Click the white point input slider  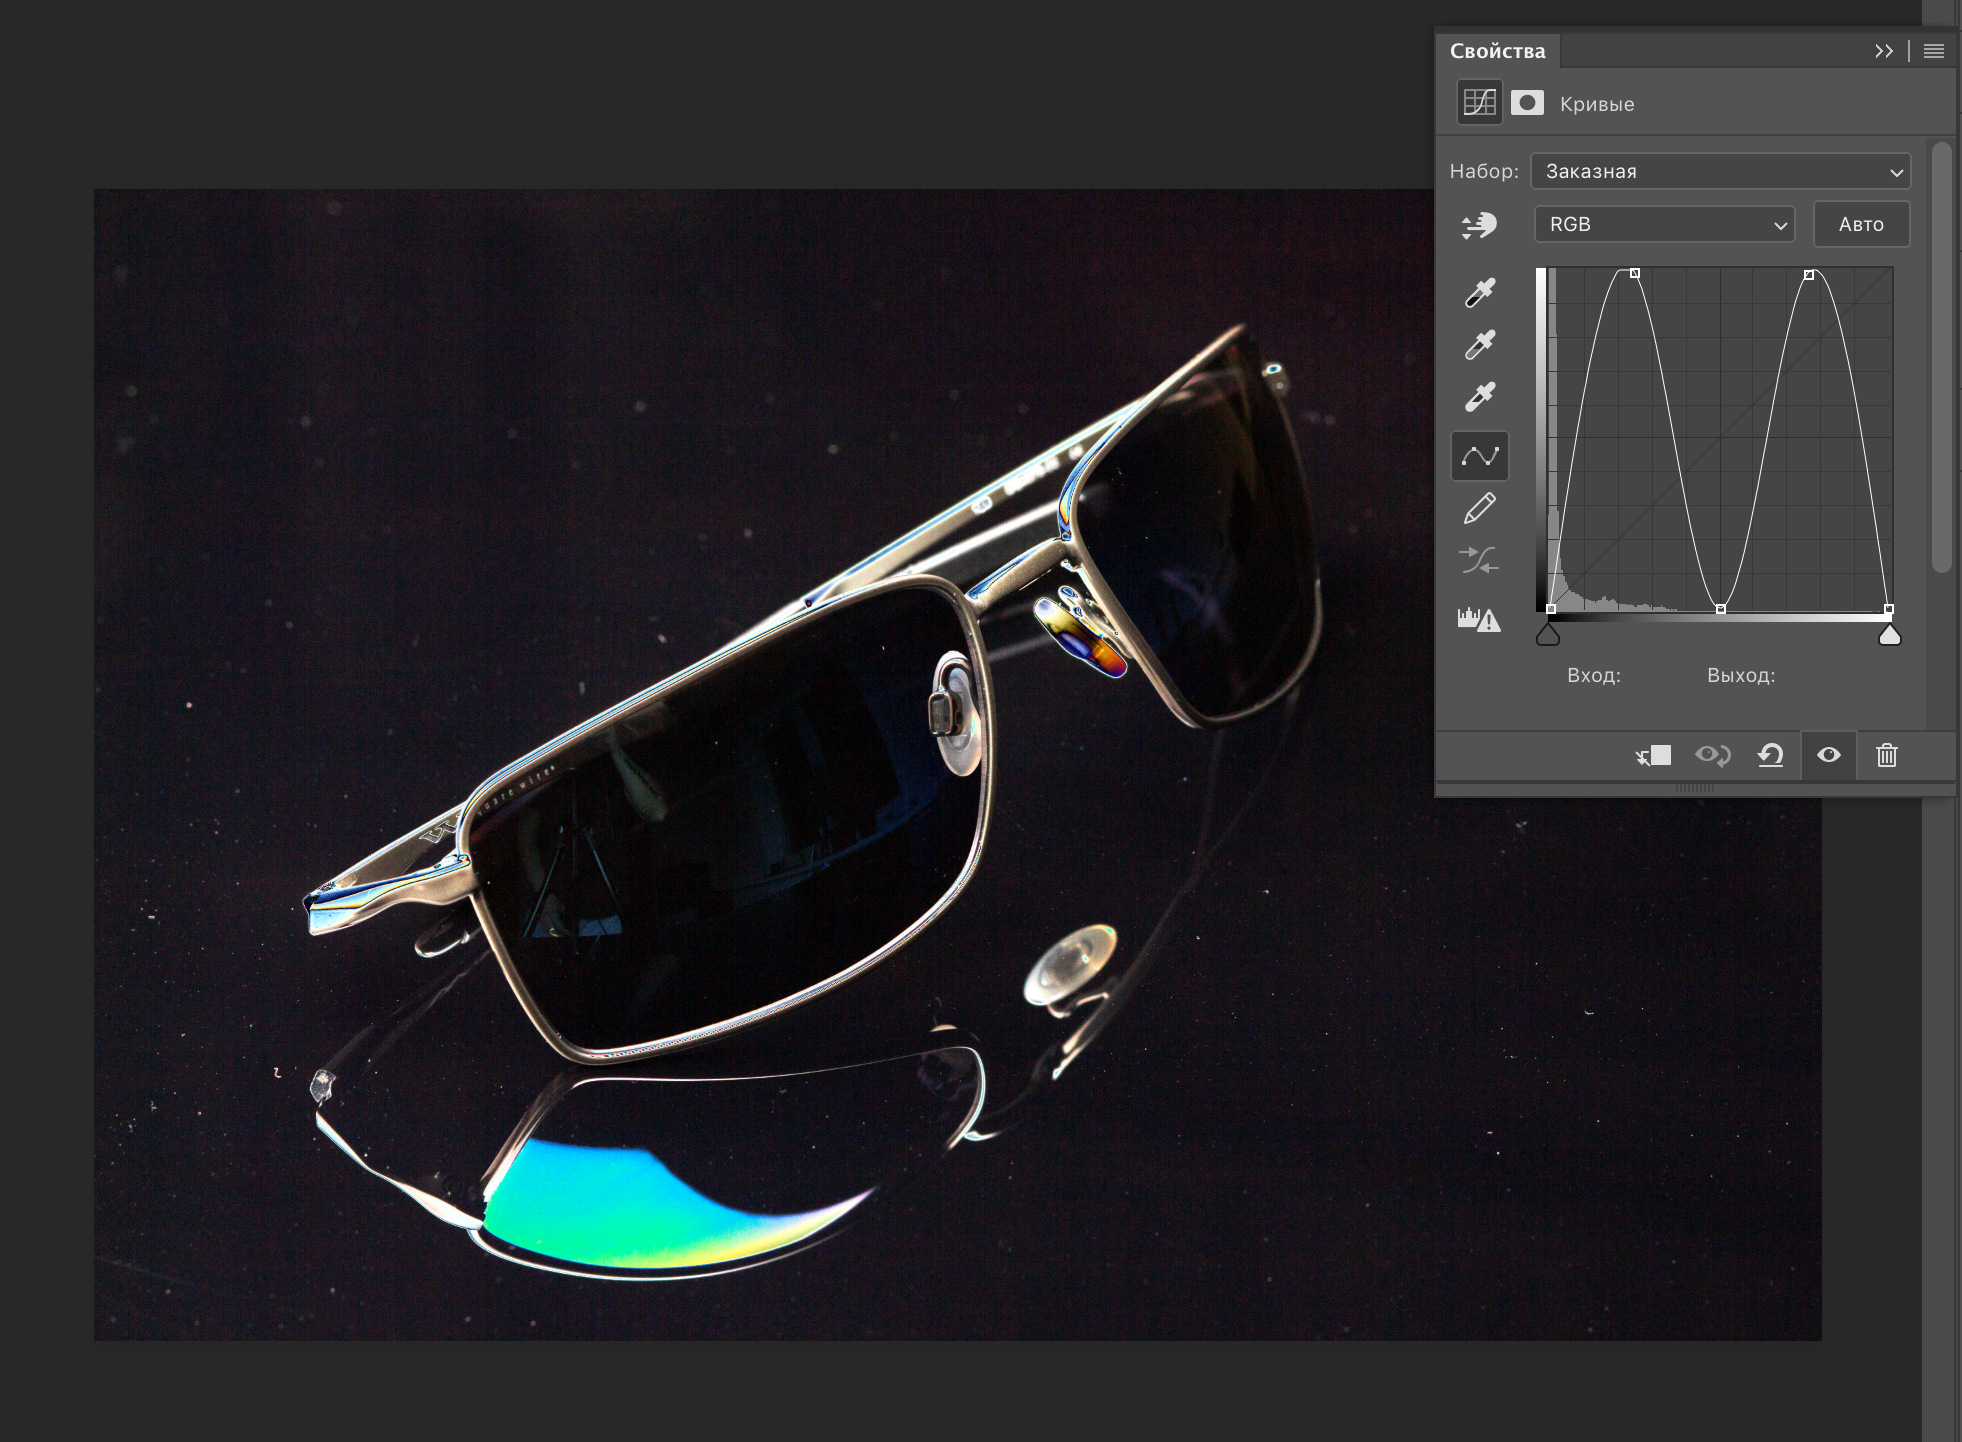1889,636
